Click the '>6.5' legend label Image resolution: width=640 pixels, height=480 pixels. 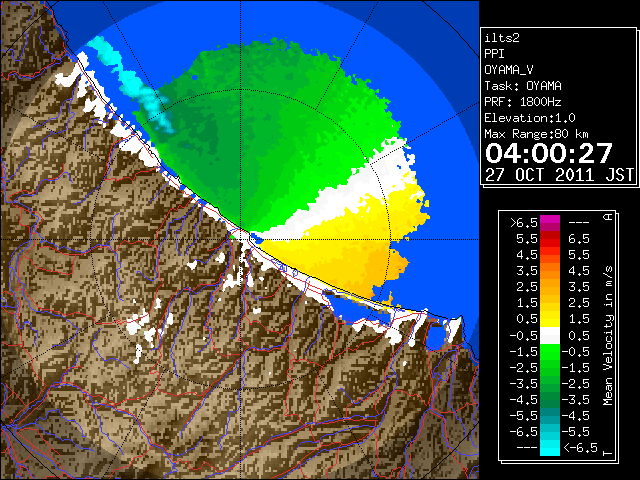coord(524,223)
